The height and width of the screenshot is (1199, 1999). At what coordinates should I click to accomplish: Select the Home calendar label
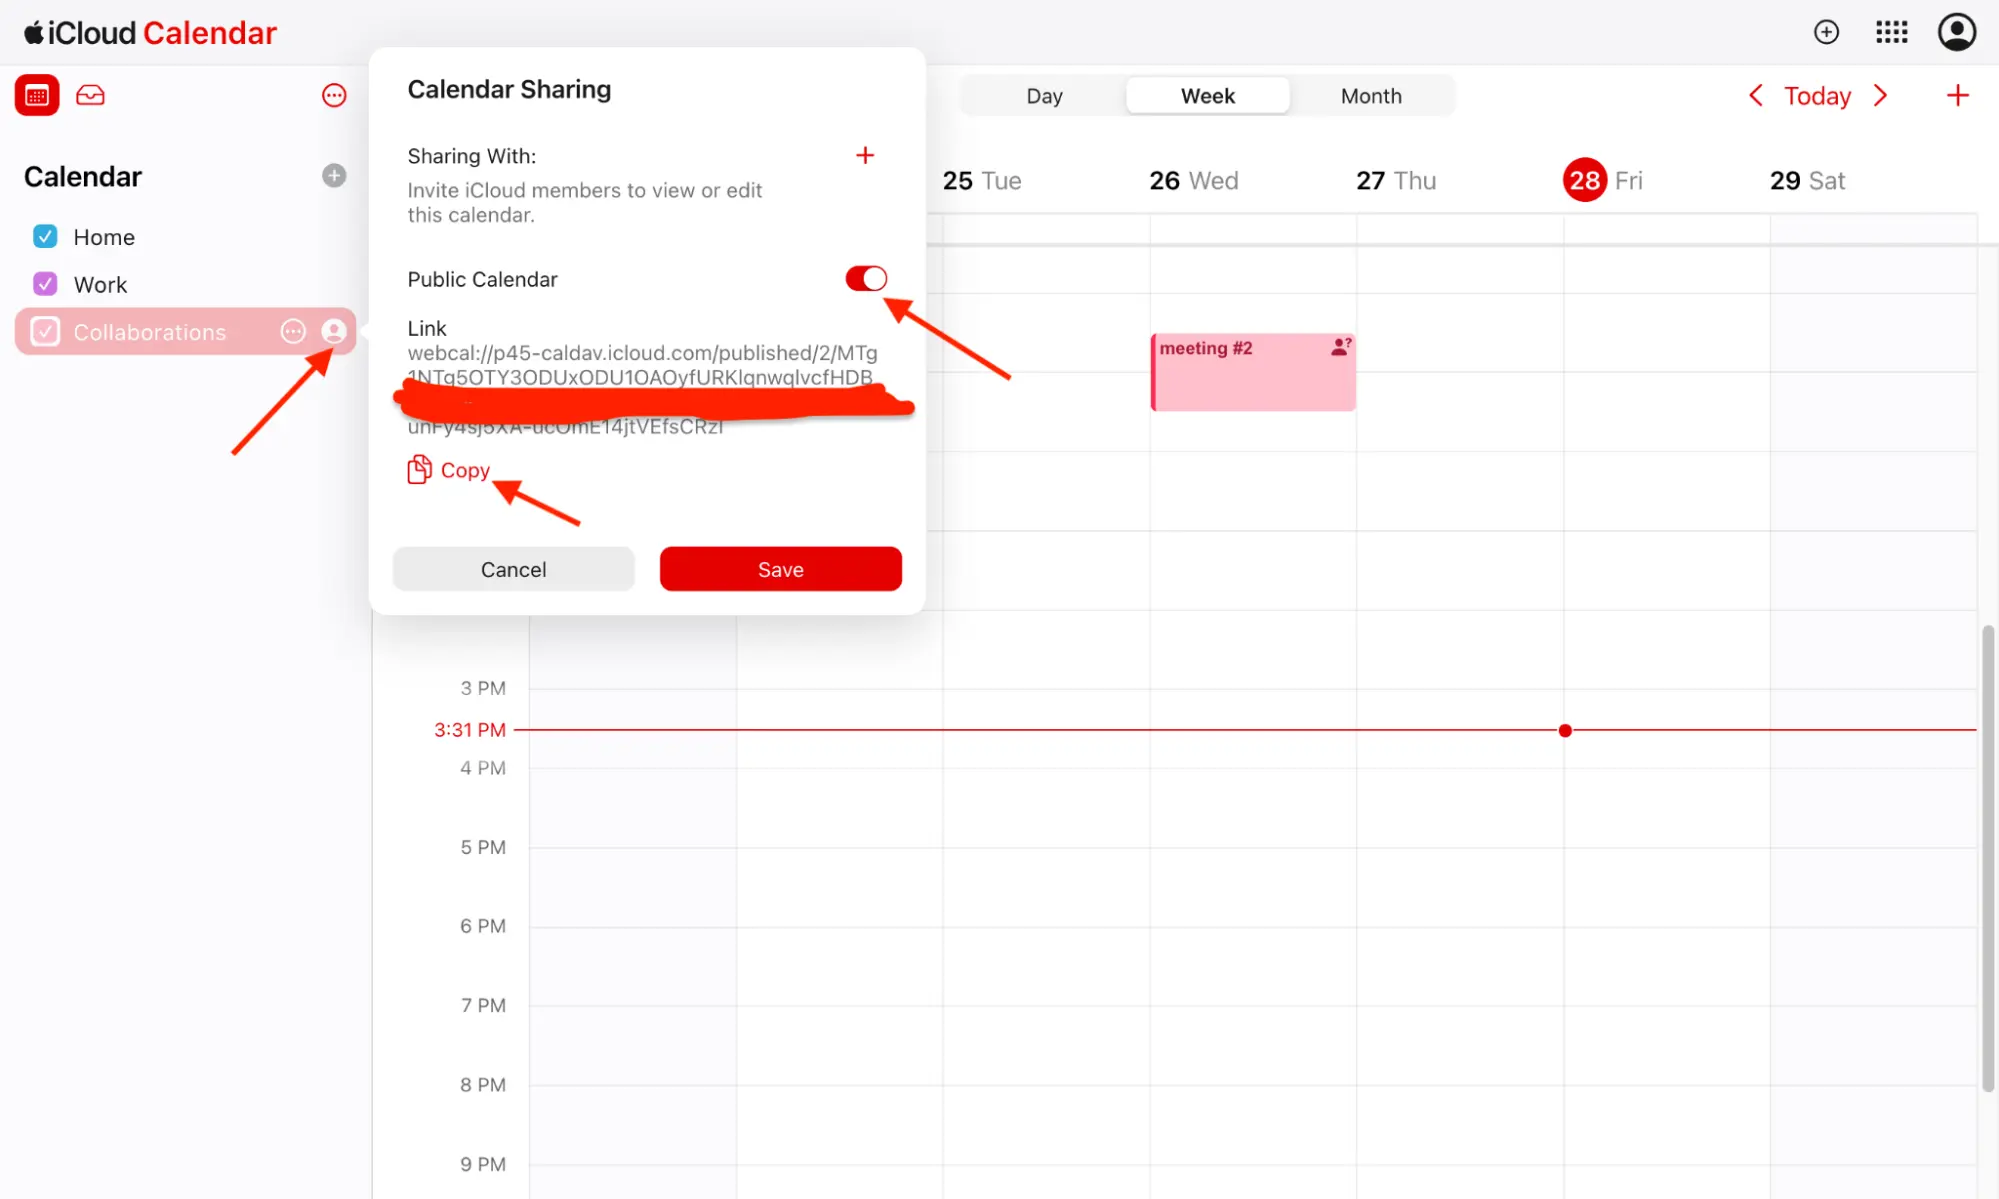[104, 237]
